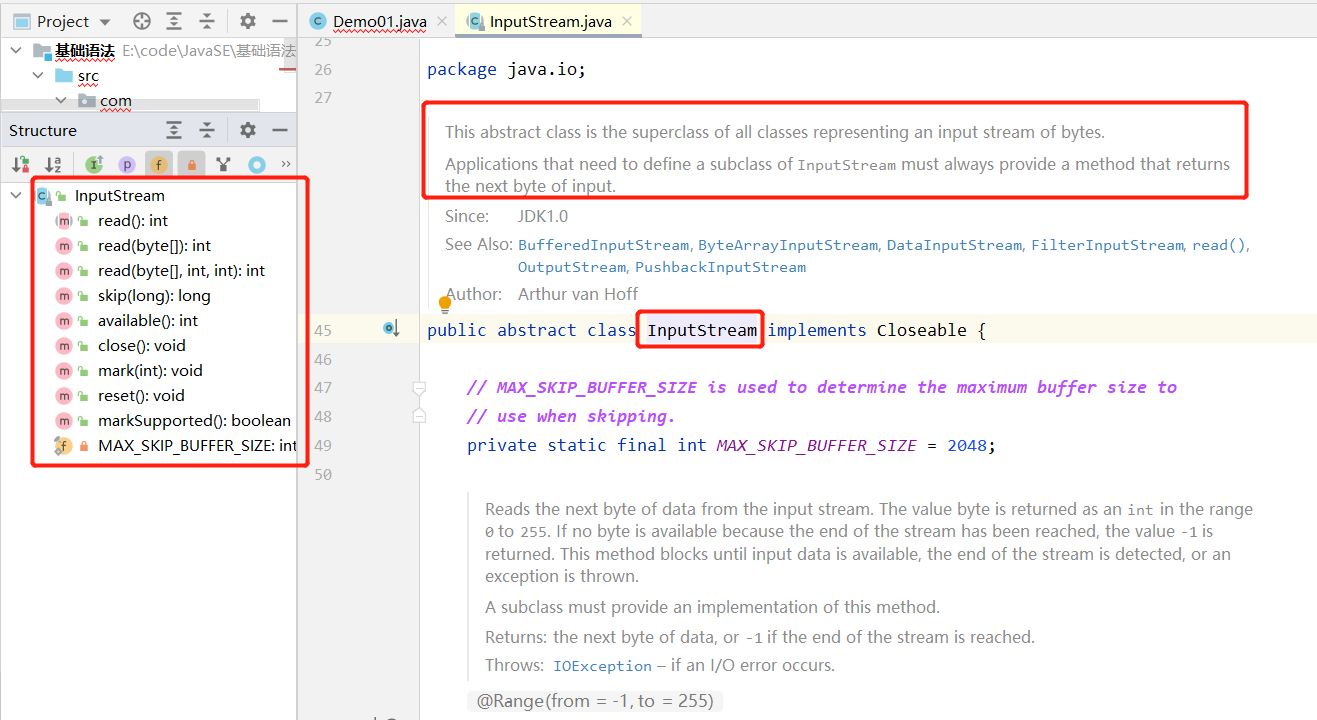Viewport: 1317px width, 720px height.
Task: Open the PushbackInputStream See Also link
Action: pyautogui.click(x=720, y=267)
